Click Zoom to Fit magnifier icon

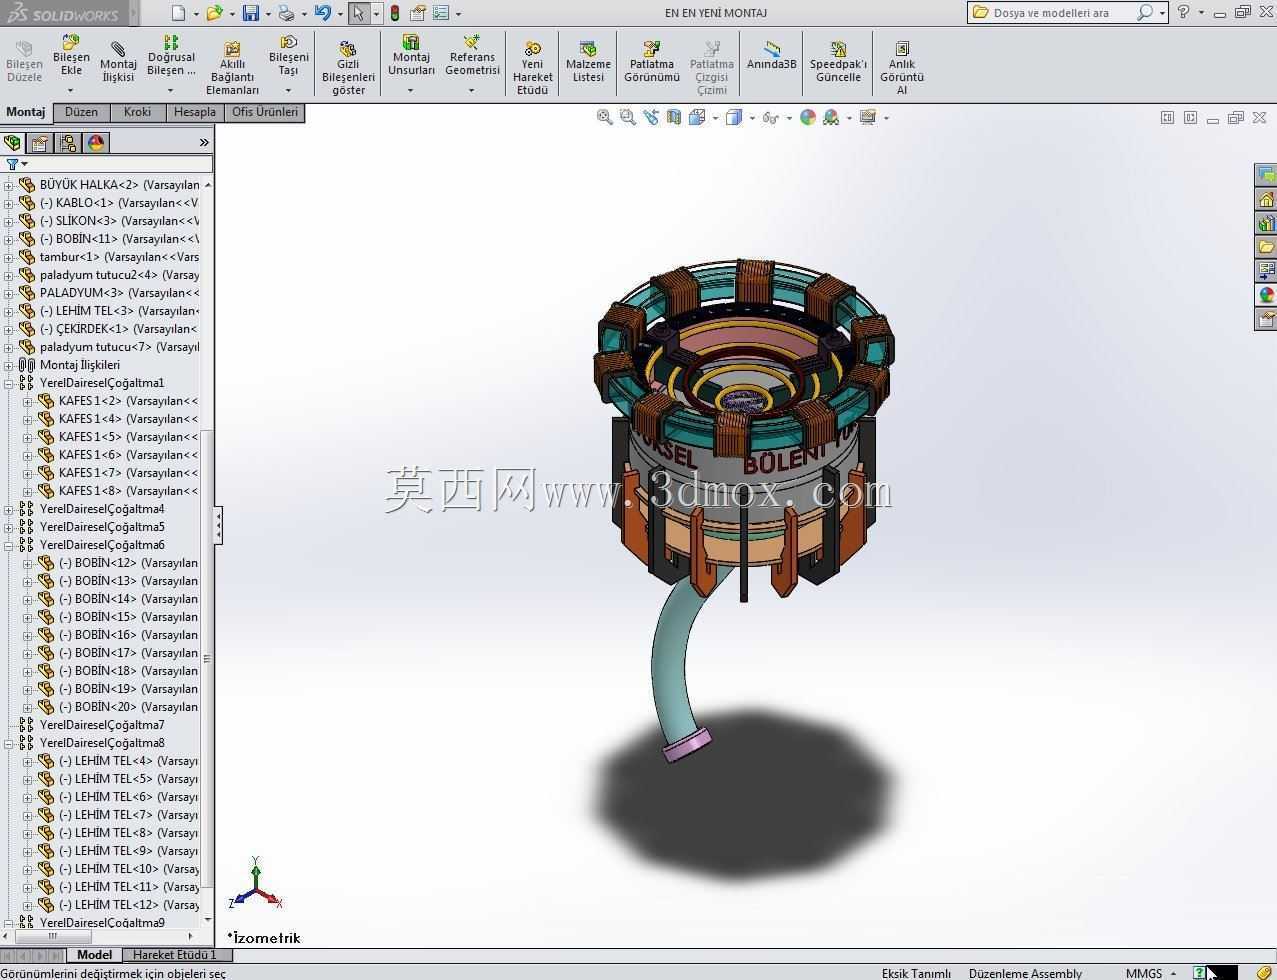point(605,117)
